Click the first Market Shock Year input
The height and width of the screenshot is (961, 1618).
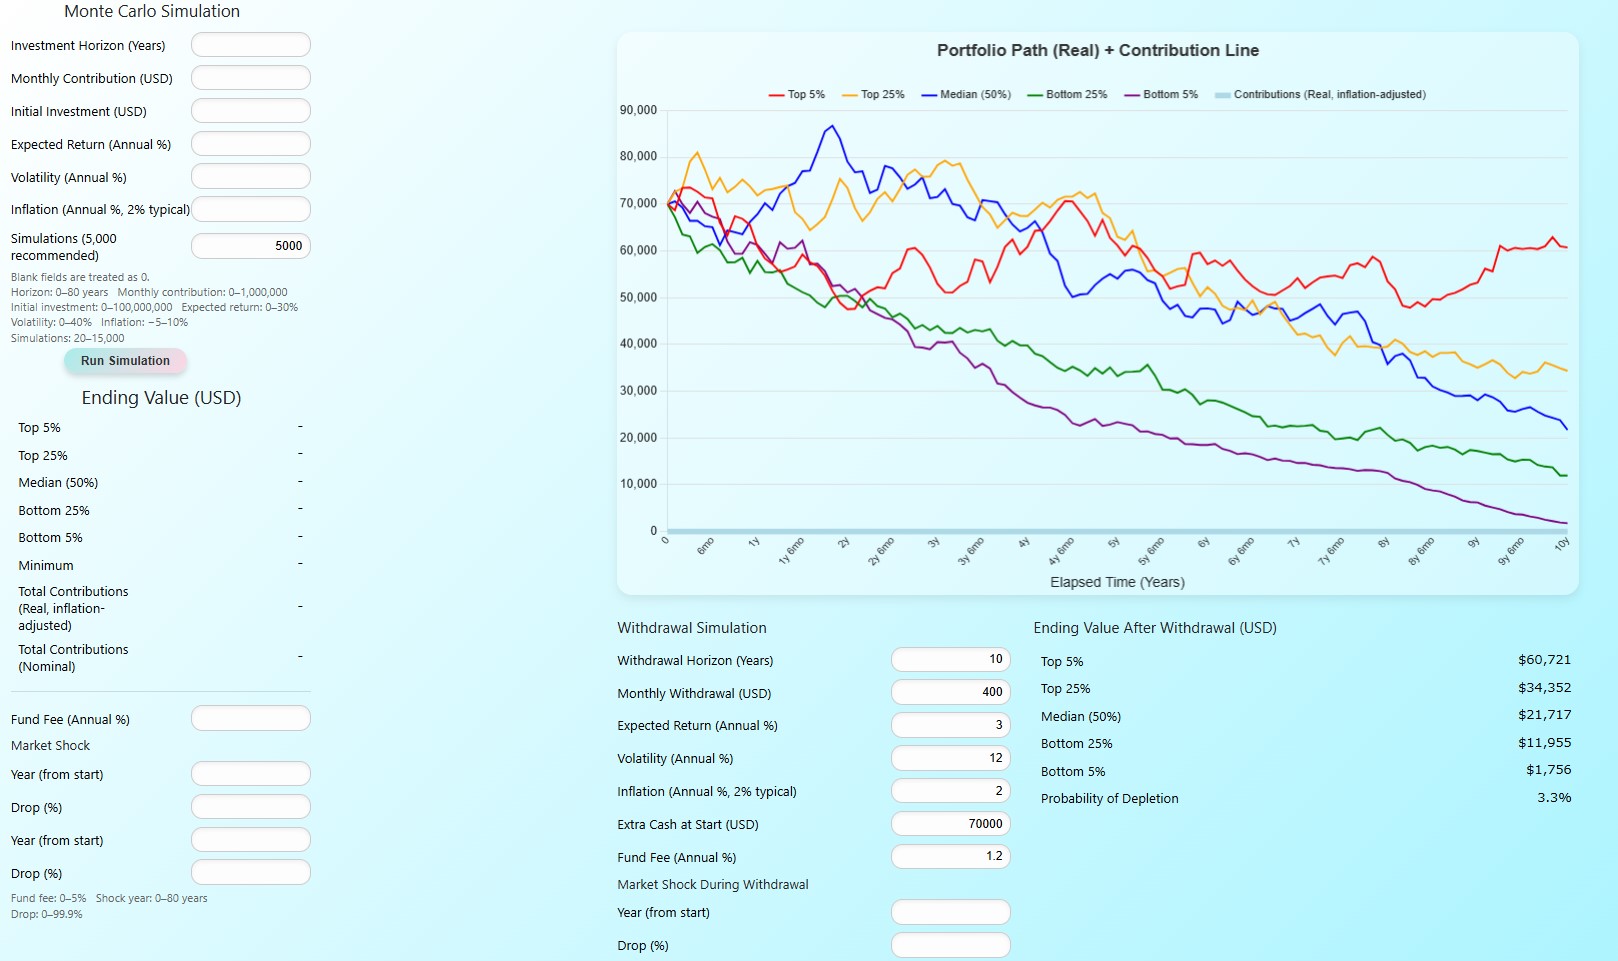pos(250,774)
